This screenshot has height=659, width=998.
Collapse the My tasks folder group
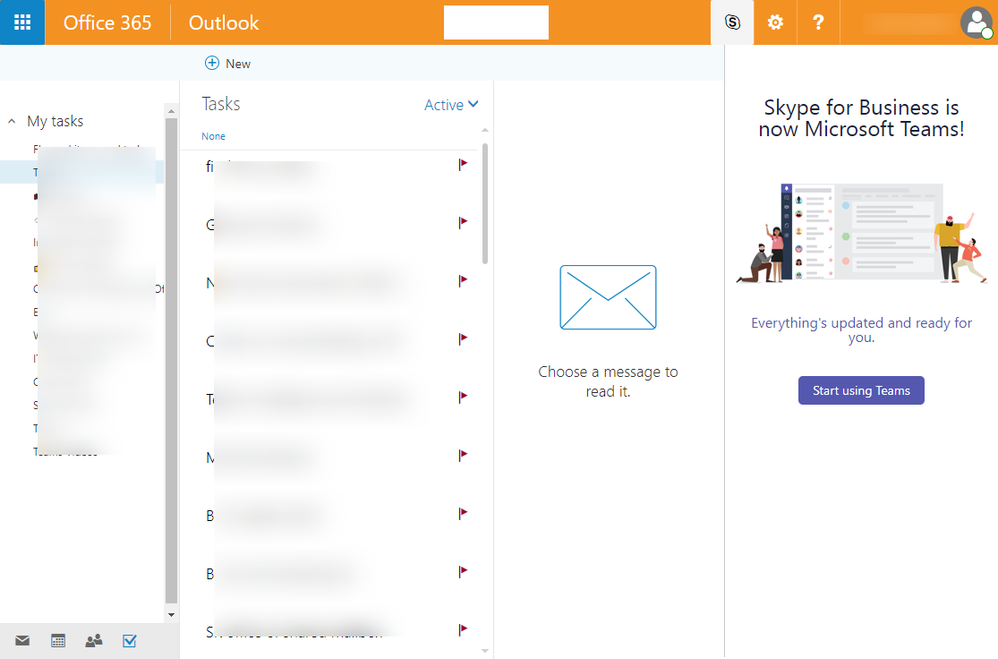pyautogui.click(x=11, y=121)
